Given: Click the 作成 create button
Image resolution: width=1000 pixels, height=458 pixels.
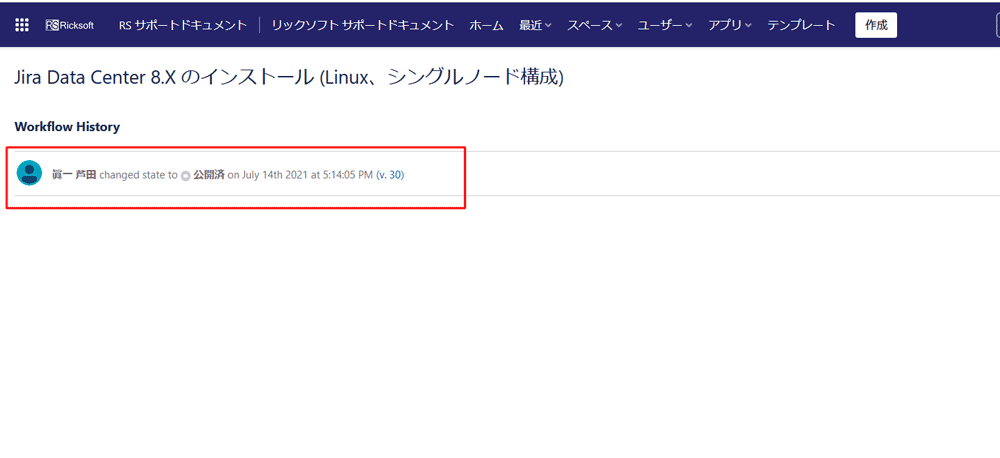Looking at the screenshot, I should pyautogui.click(x=876, y=26).
